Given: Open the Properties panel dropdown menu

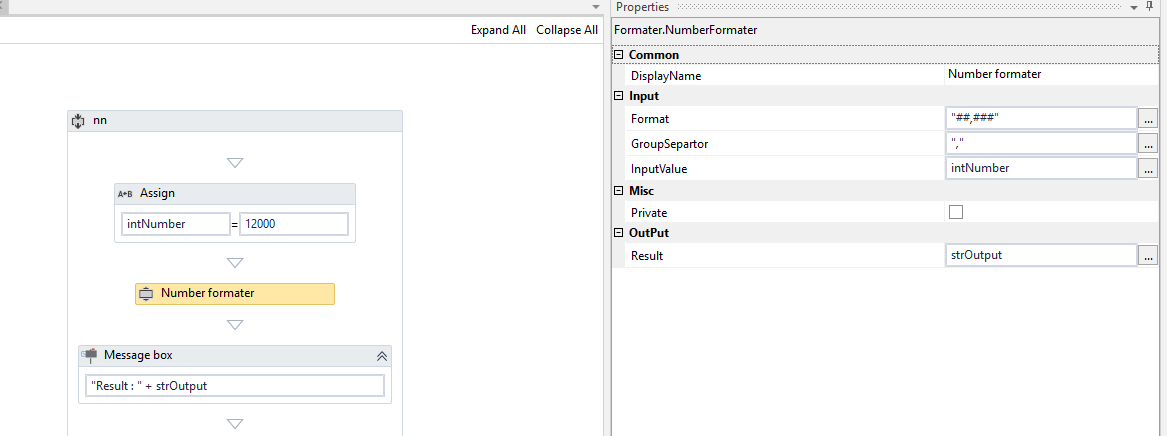Looking at the screenshot, I should (x=1133, y=7).
